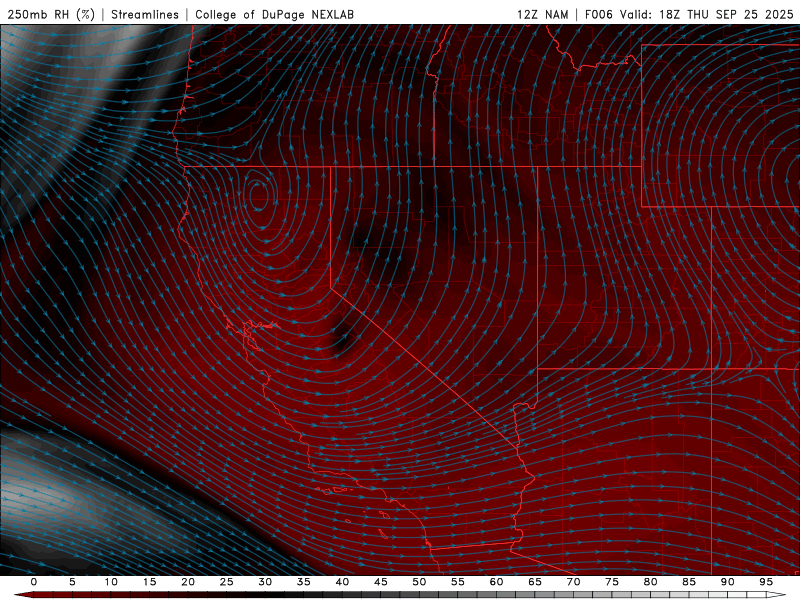
Task: Click the colorbar label "30"
Action: point(265,582)
